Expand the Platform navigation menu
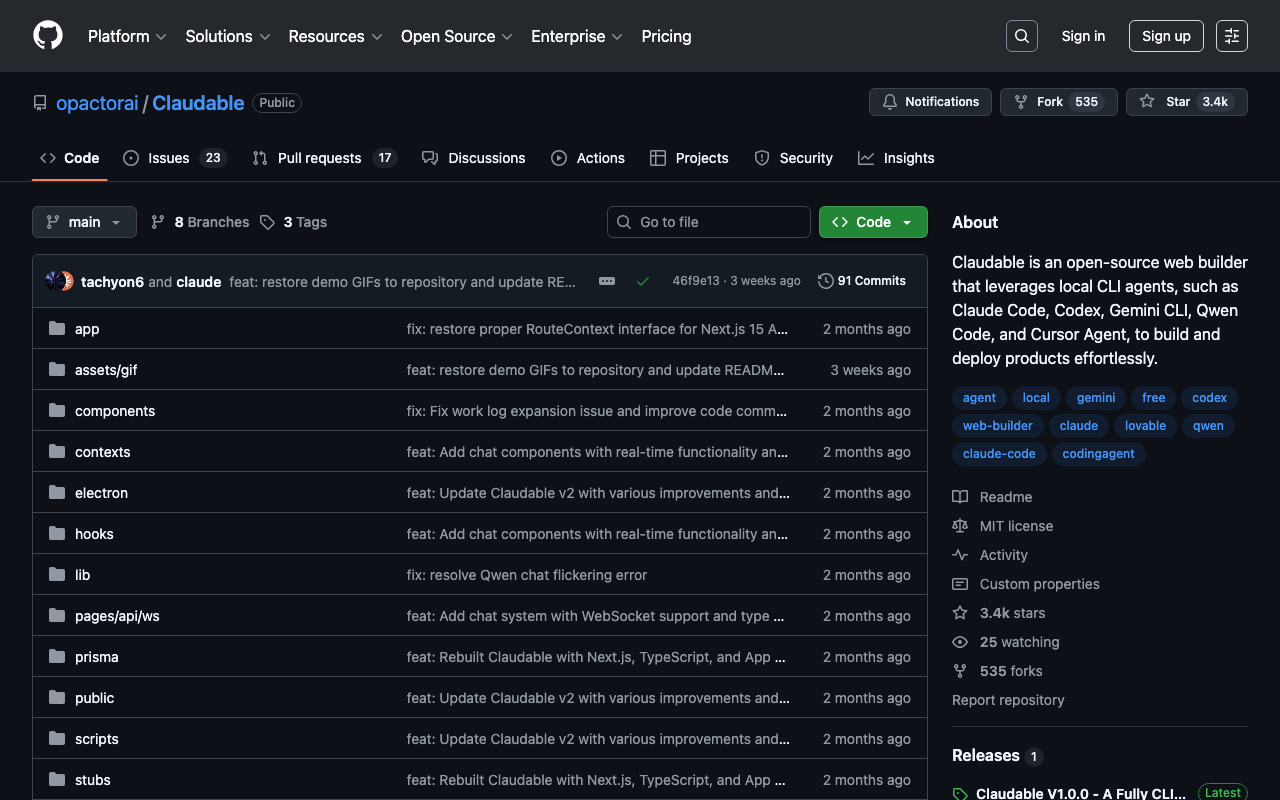Screen dimensions: 1280x800 pos(128,36)
